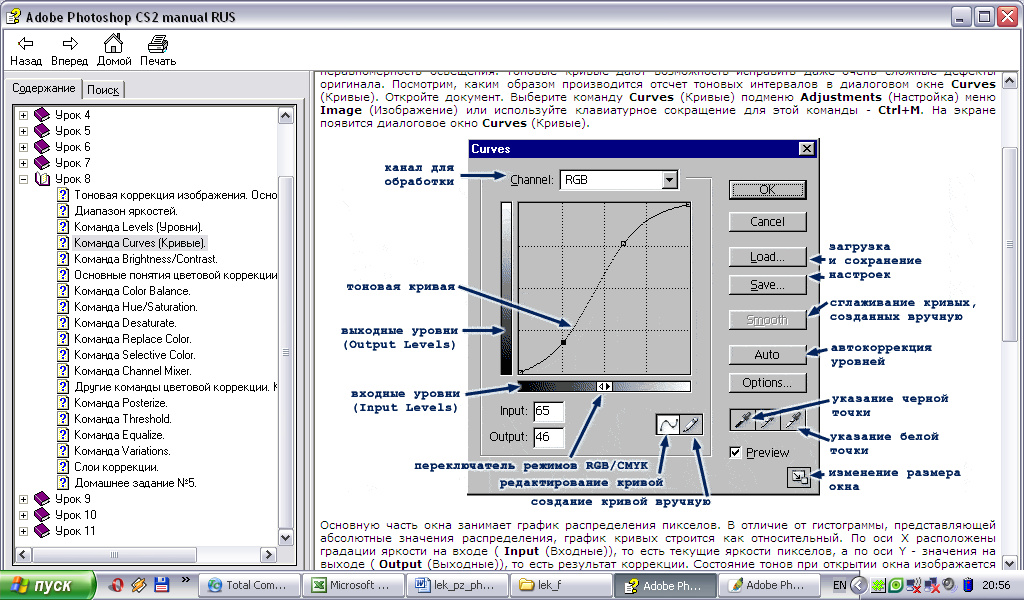Switch to the Содержание tab
Viewport: 1024px width, 600px height.
click(44, 88)
